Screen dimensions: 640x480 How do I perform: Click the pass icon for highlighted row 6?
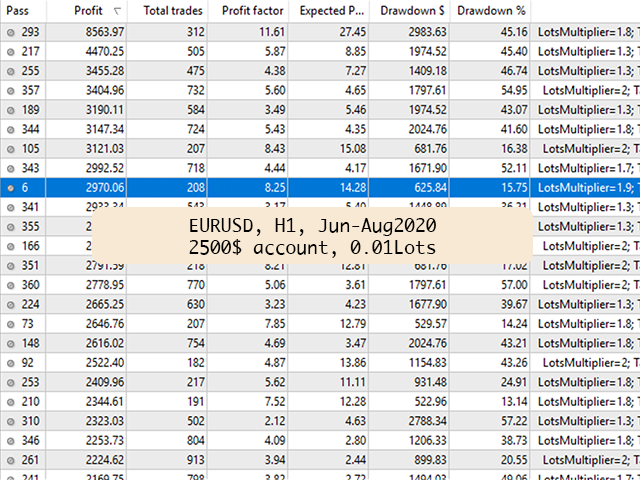pyautogui.click(x=11, y=188)
